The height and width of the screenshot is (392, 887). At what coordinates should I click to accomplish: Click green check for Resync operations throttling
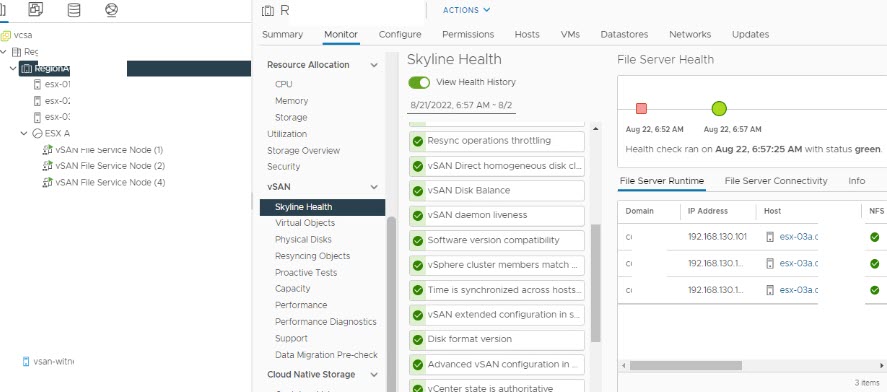tap(418, 141)
